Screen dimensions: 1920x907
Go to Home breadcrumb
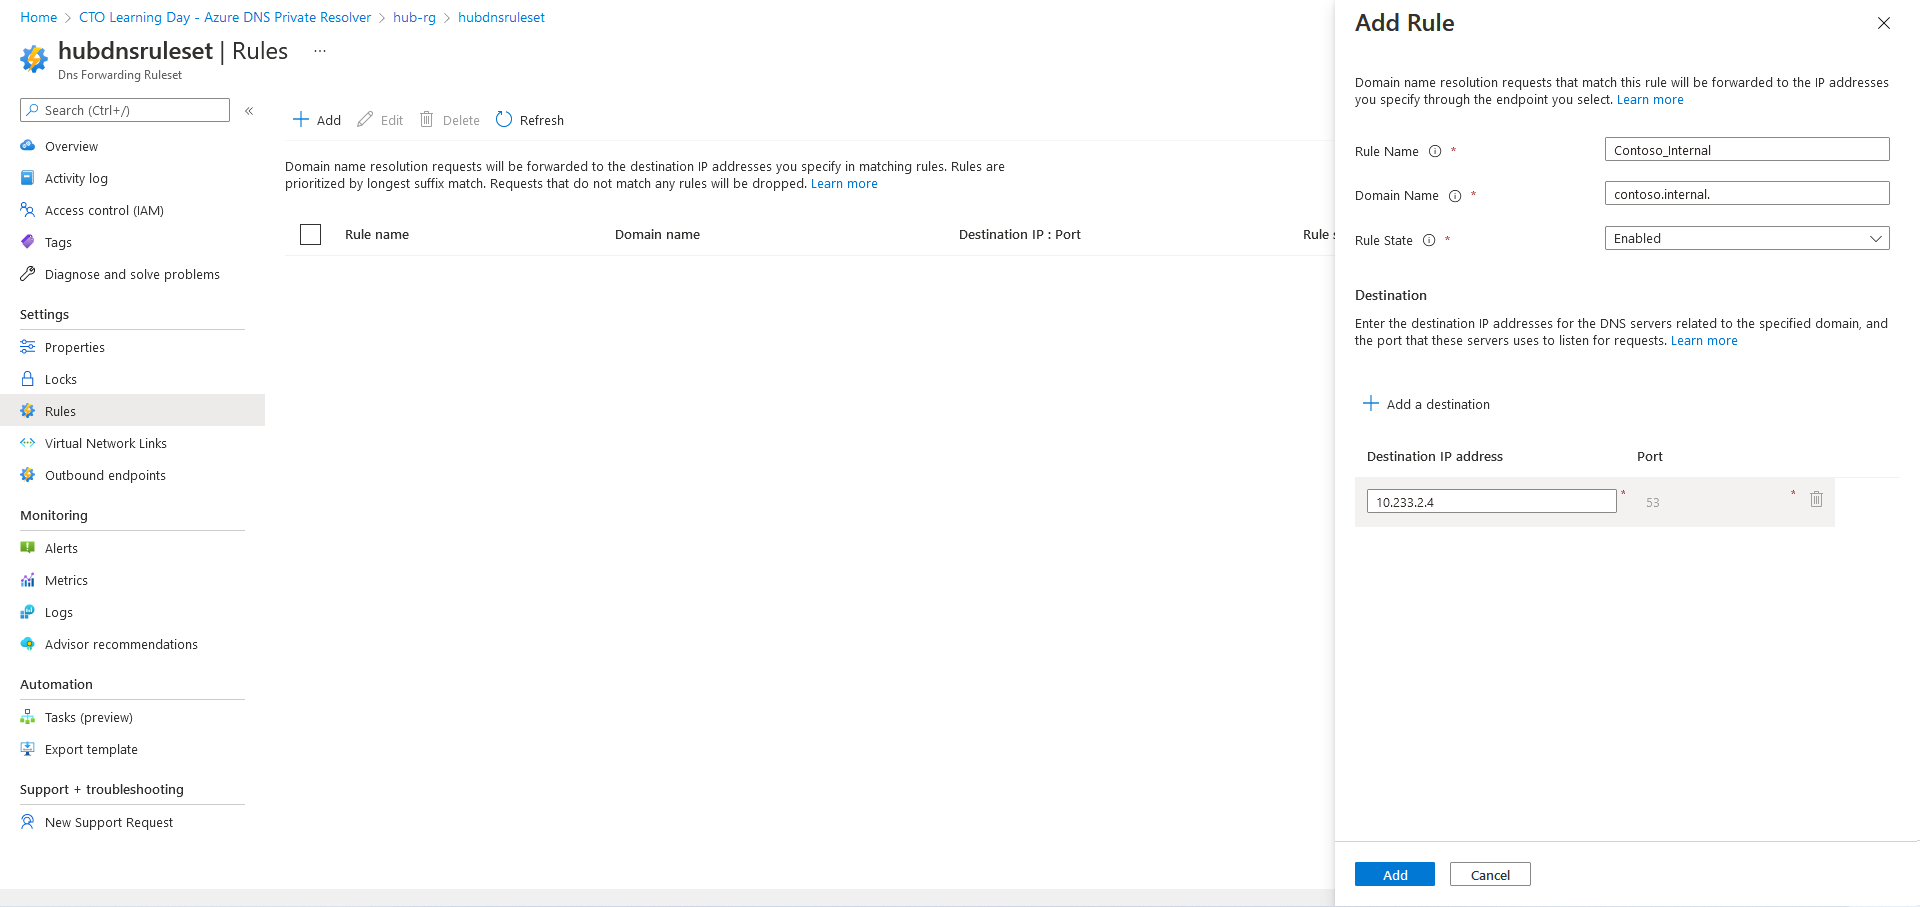coord(39,17)
